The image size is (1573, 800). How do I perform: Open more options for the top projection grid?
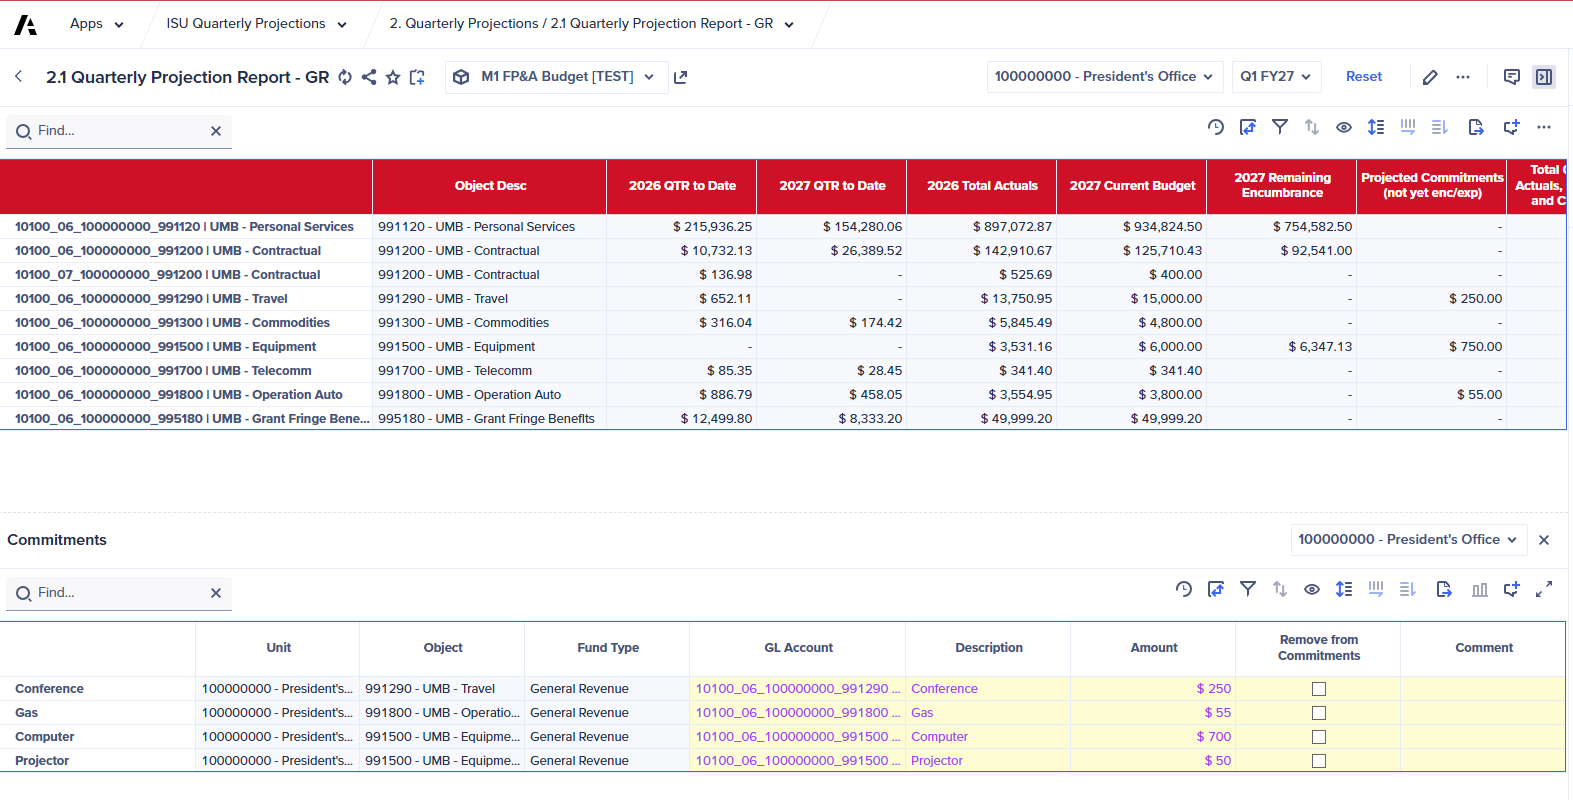(1544, 127)
